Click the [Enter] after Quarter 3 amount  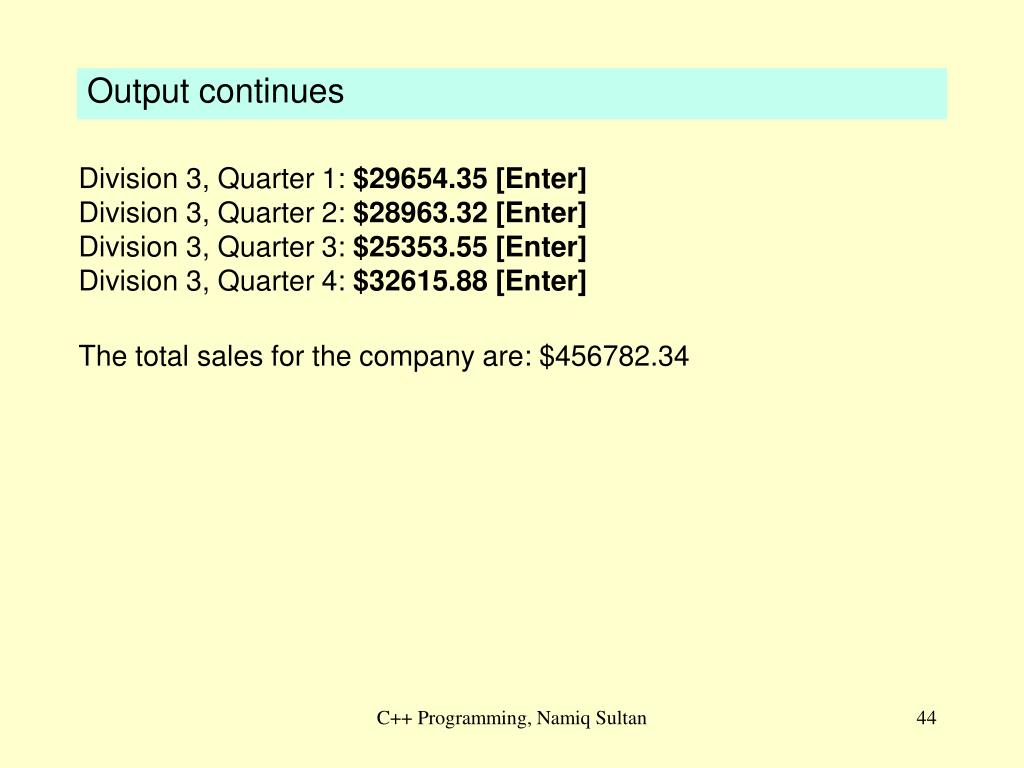pos(541,248)
